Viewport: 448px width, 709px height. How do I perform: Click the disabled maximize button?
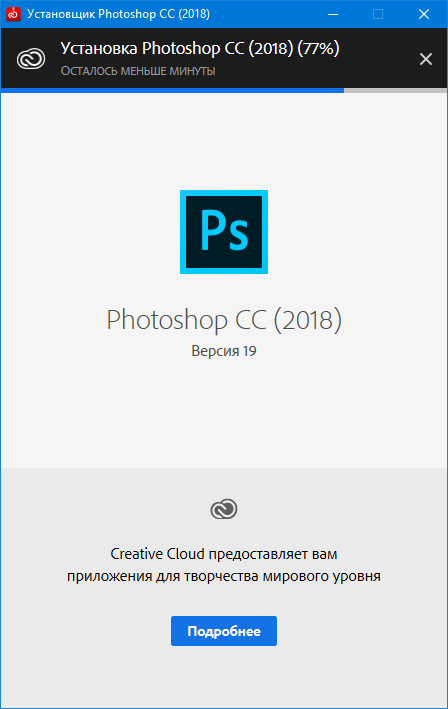click(378, 14)
